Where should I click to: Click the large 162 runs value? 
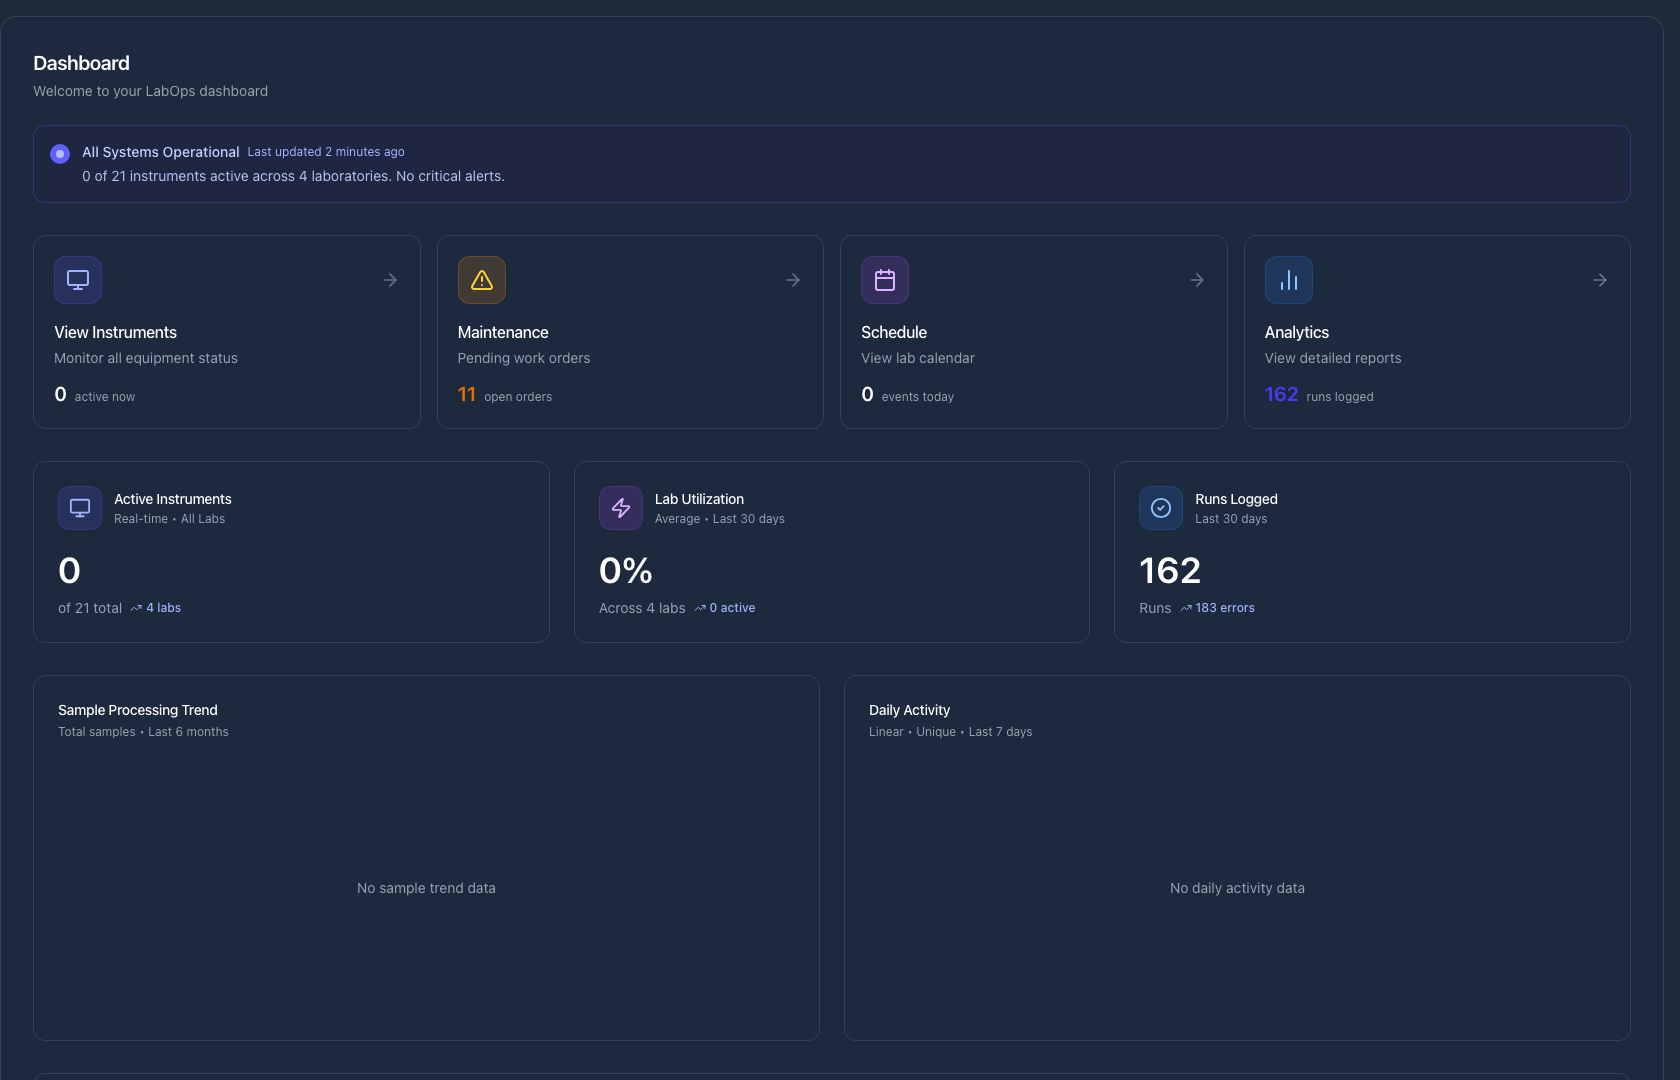point(1170,571)
